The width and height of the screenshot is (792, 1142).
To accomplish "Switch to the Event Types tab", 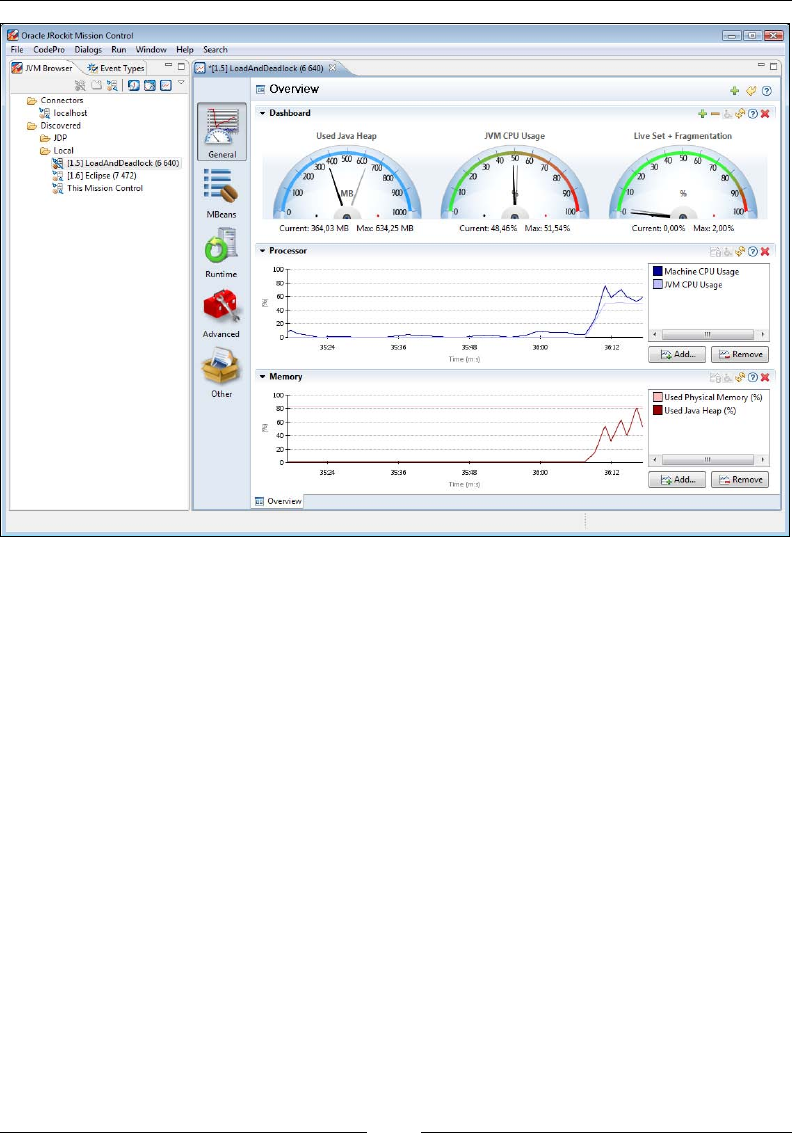I will click(116, 68).
